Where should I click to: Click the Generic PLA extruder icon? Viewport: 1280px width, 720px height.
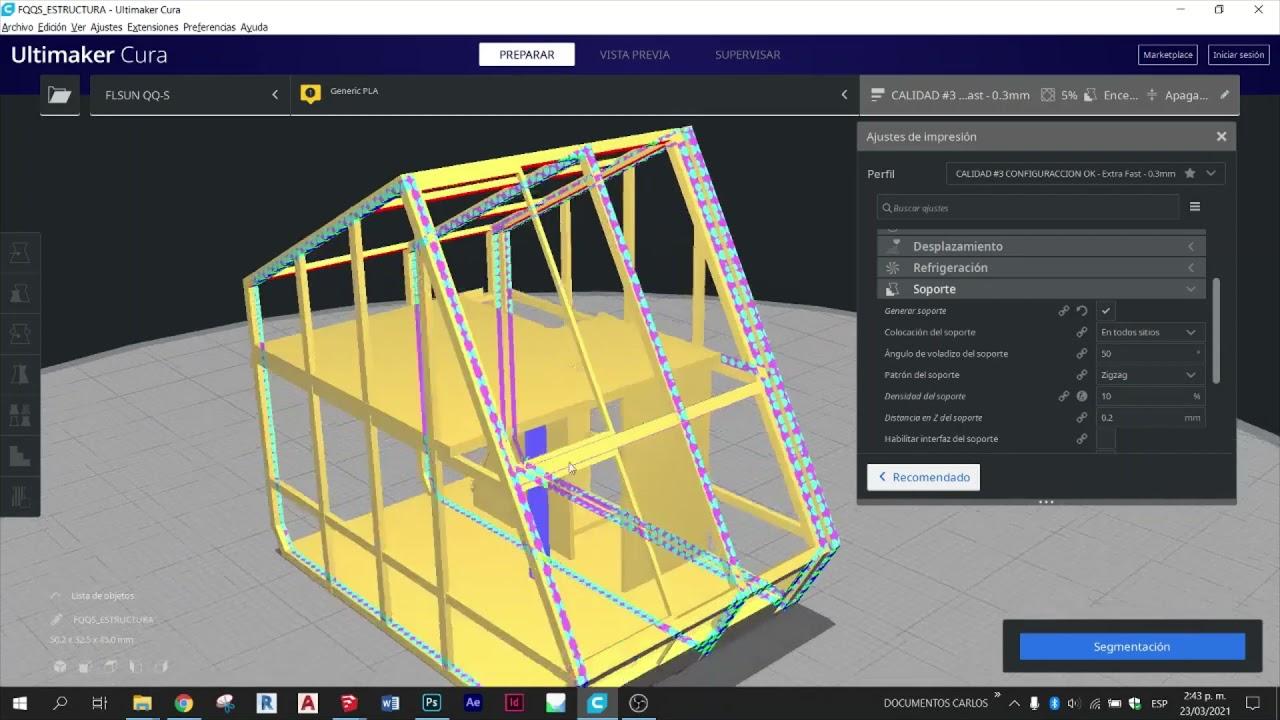pyautogui.click(x=311, y=94)
